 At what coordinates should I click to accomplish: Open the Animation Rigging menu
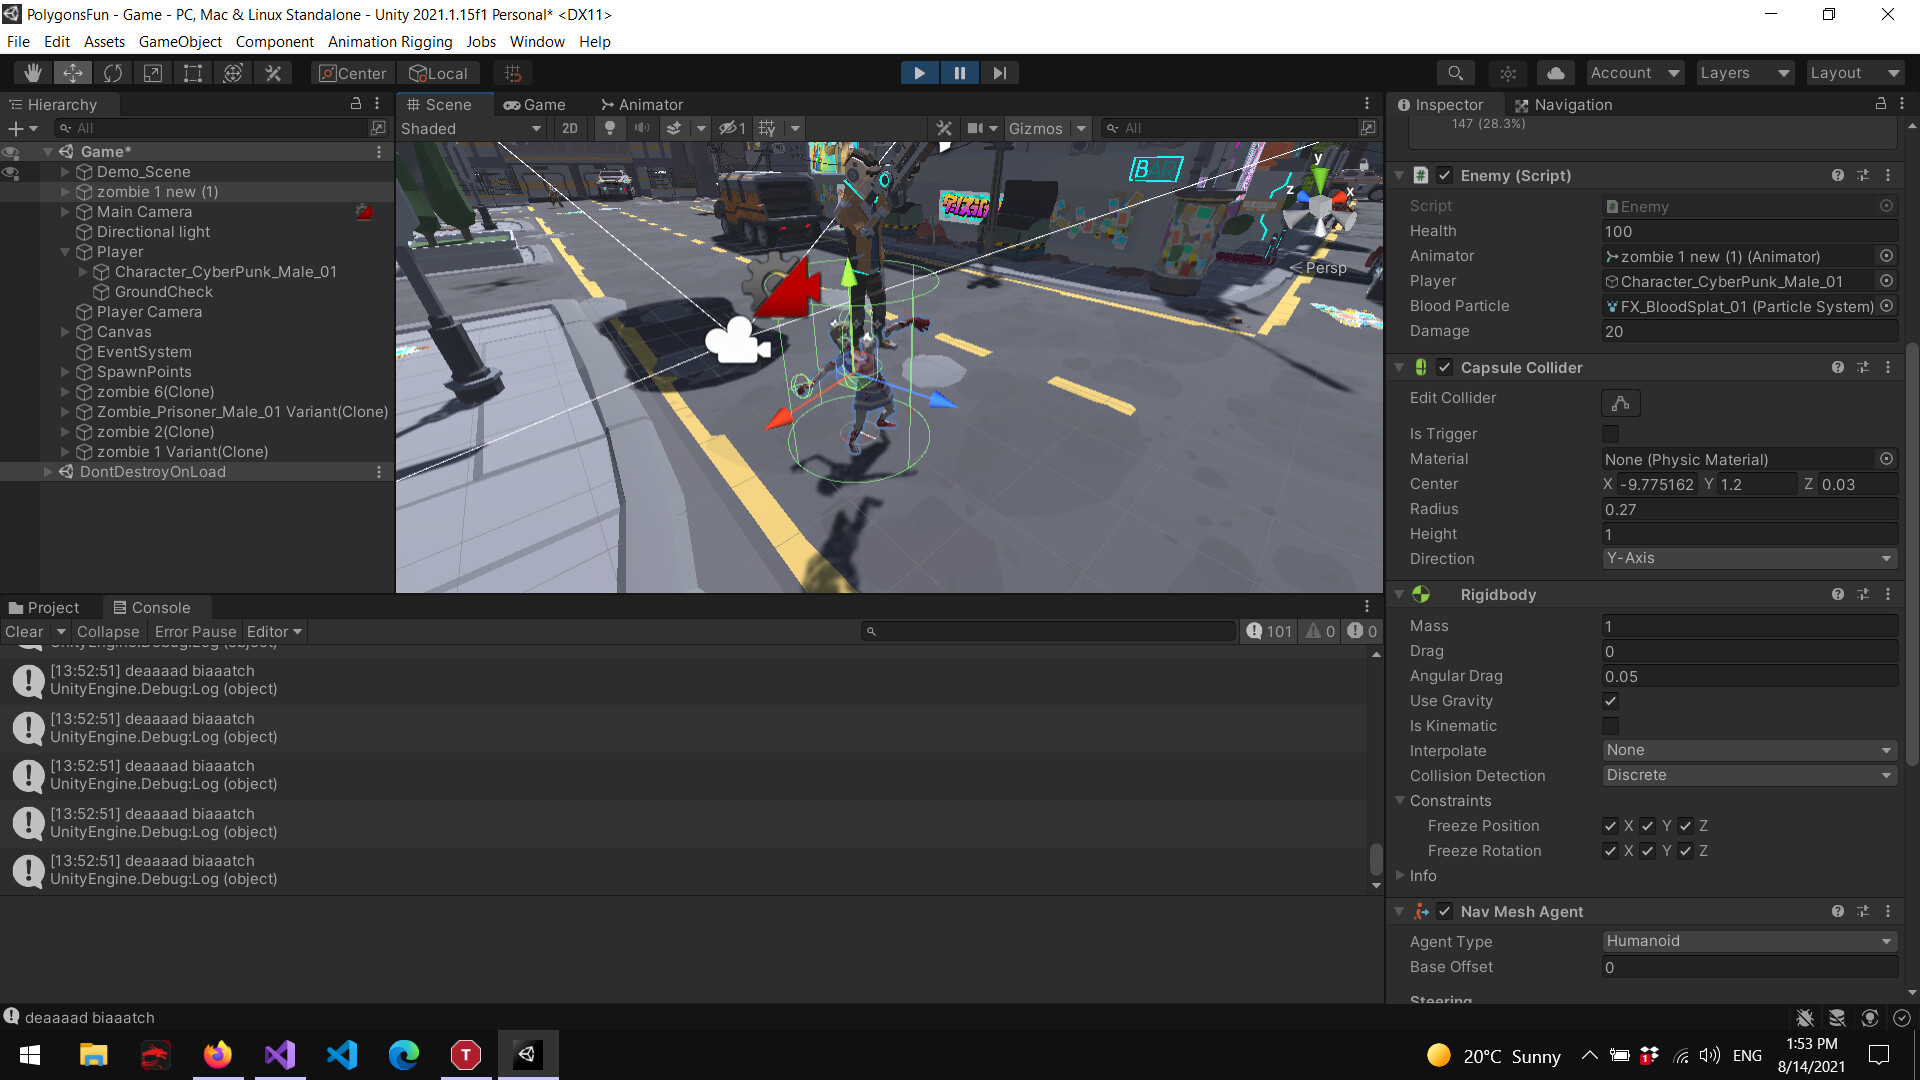pos(390,41)
